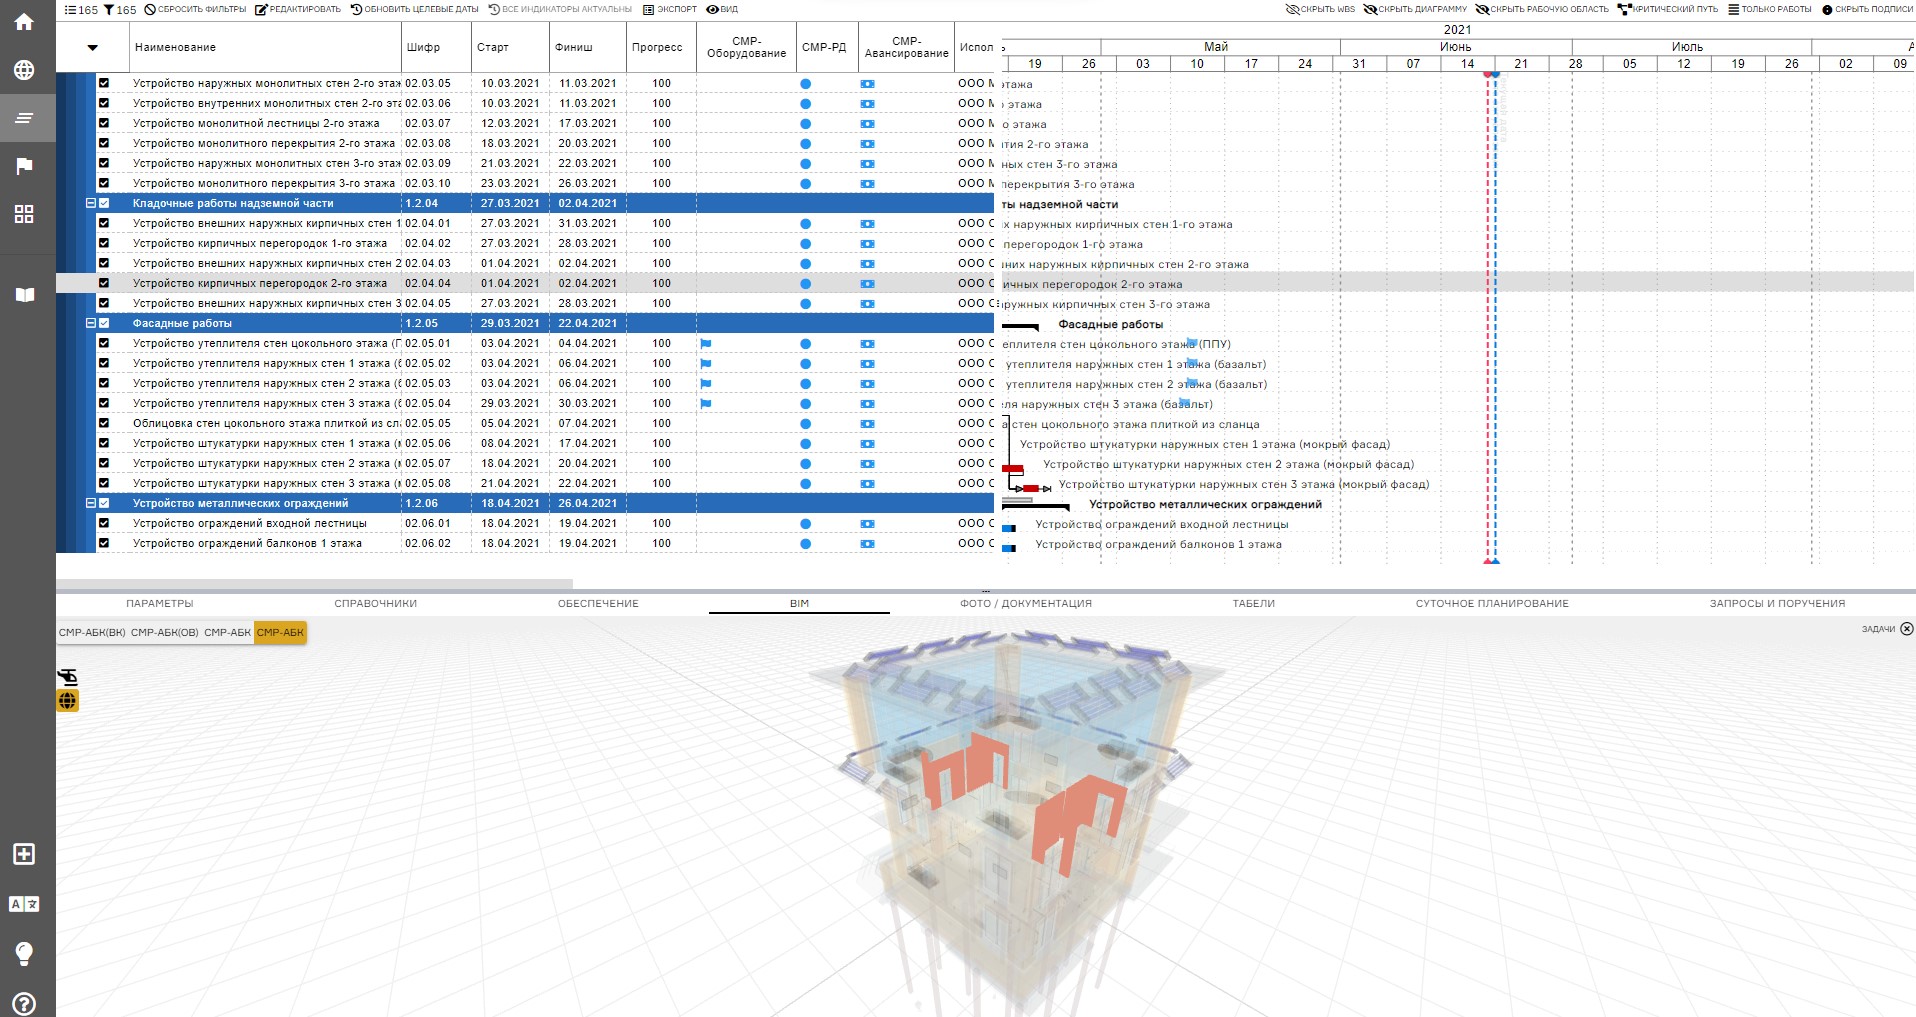
Task: Open the lightbulb tips icon
Action: click(x=24, y=953)
